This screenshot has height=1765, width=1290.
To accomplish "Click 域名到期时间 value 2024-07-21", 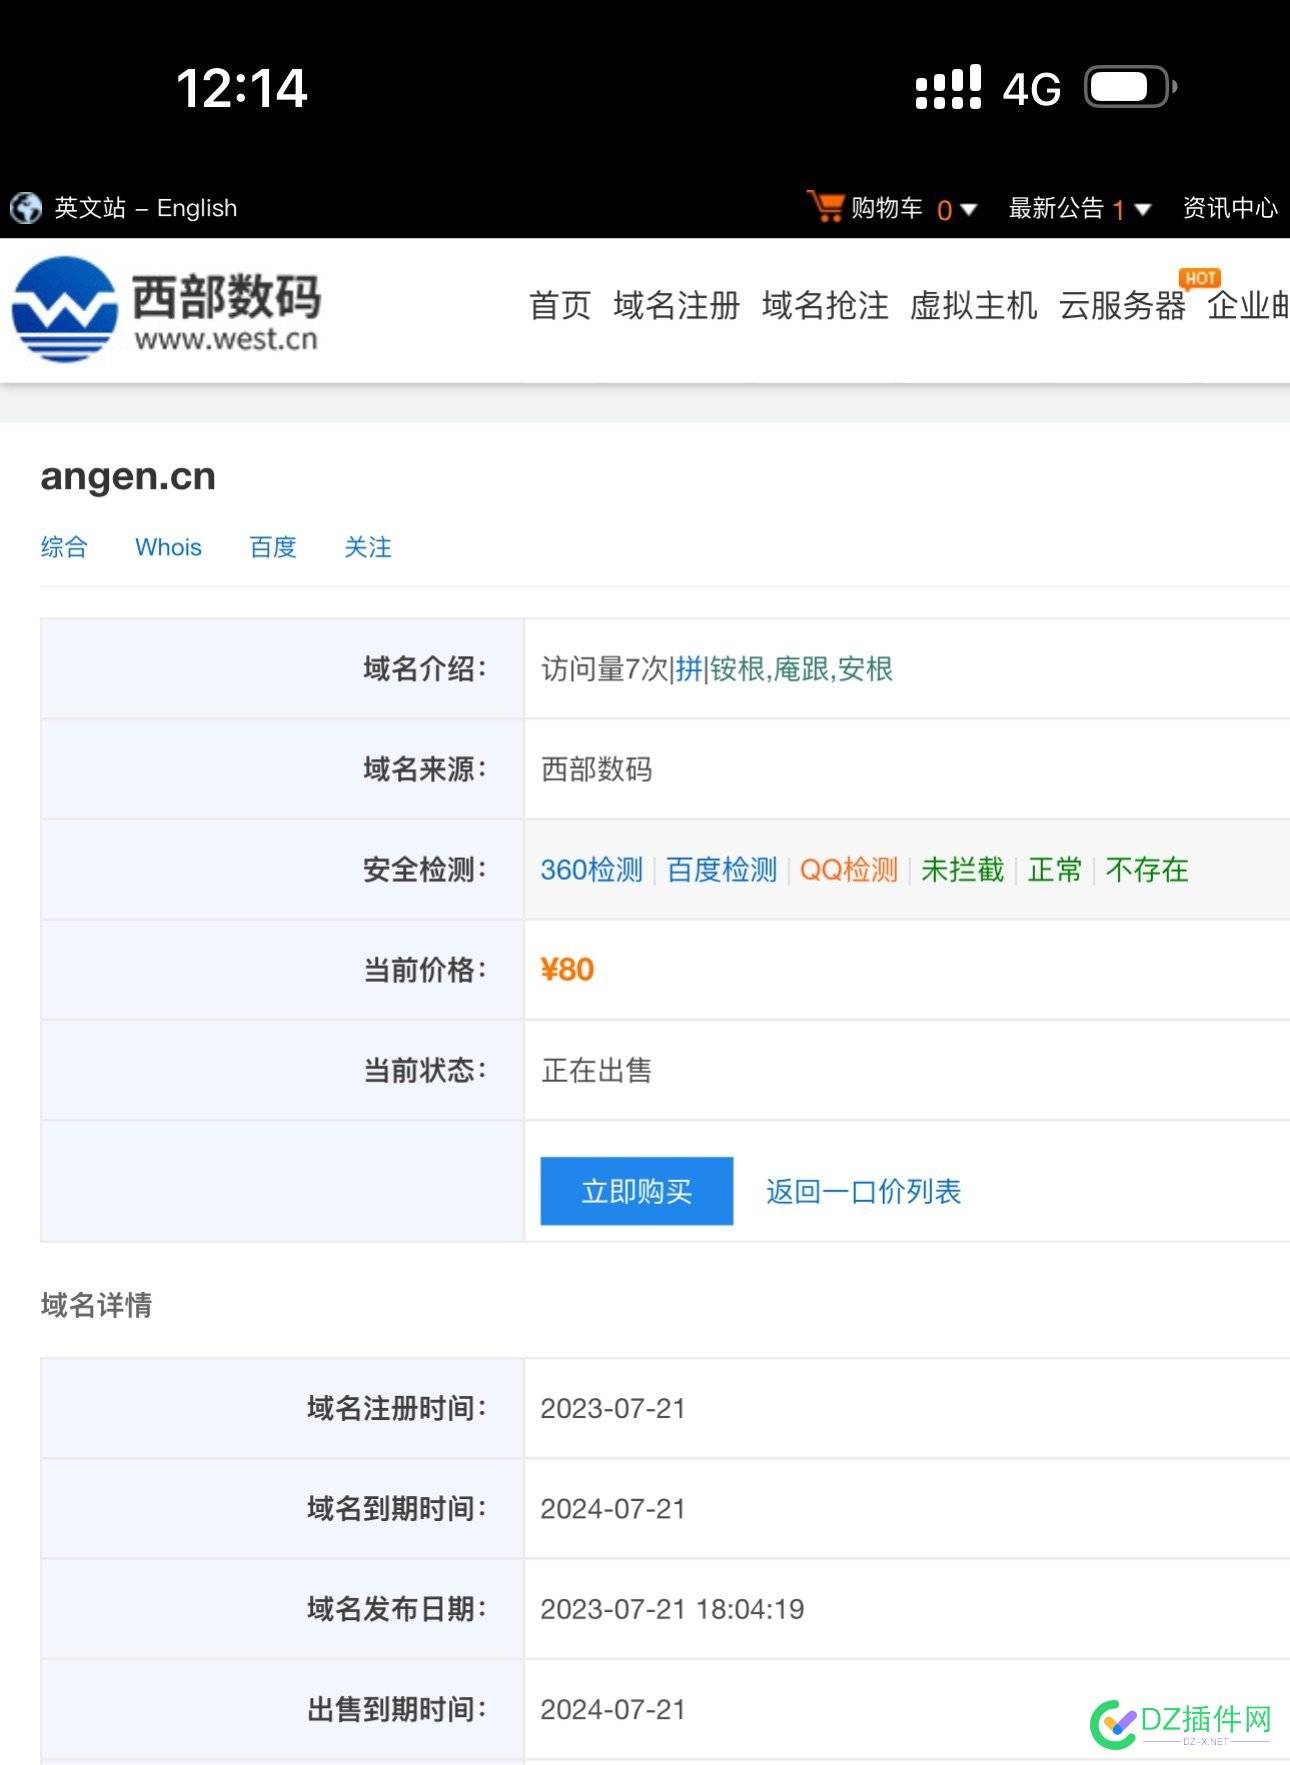I will tap(613, 1509).
